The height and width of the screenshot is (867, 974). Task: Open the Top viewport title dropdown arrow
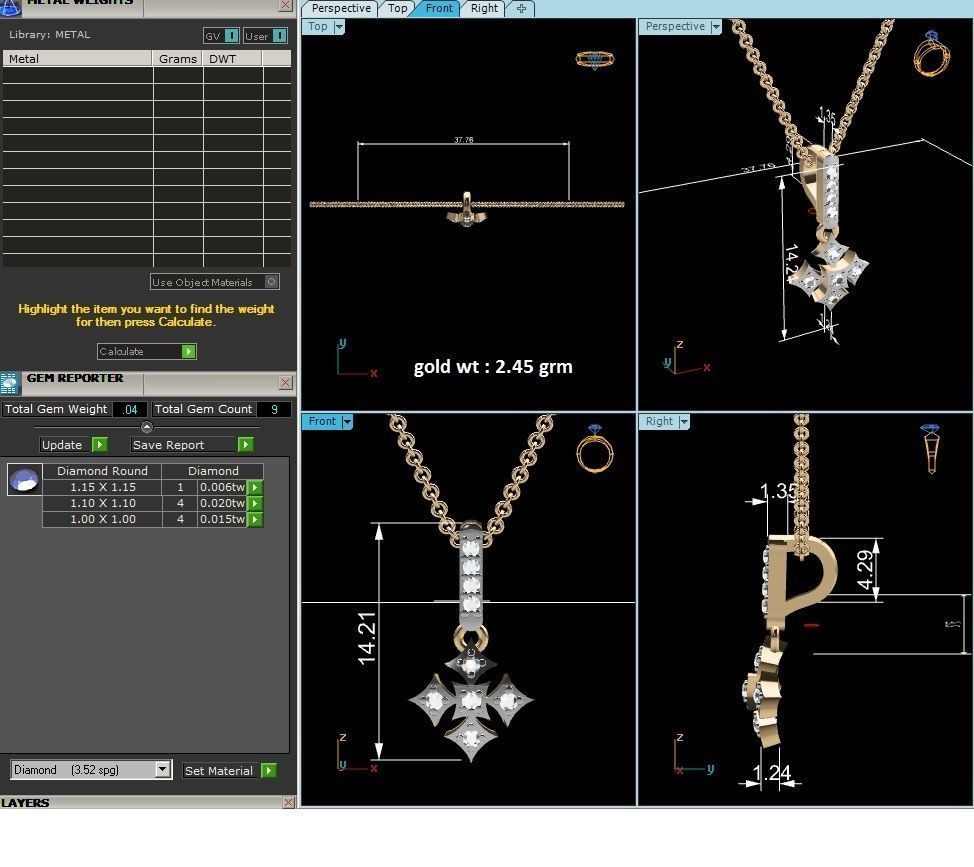(339, 27)
